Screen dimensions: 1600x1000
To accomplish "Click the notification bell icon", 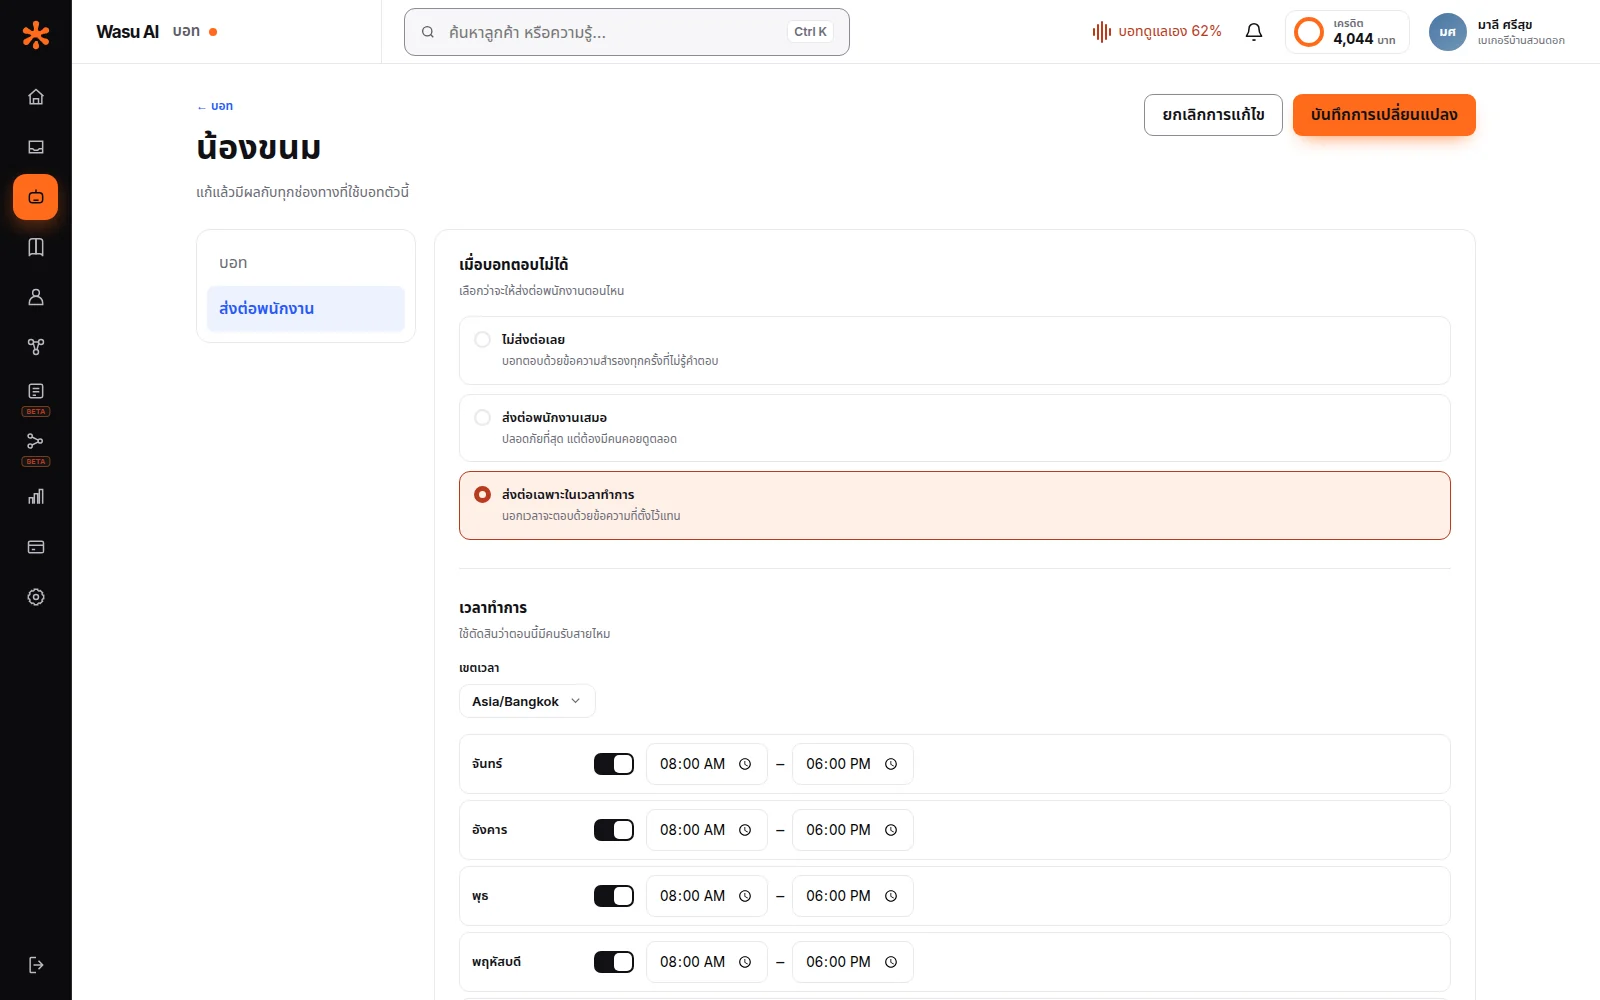I will pos(1254,32).
